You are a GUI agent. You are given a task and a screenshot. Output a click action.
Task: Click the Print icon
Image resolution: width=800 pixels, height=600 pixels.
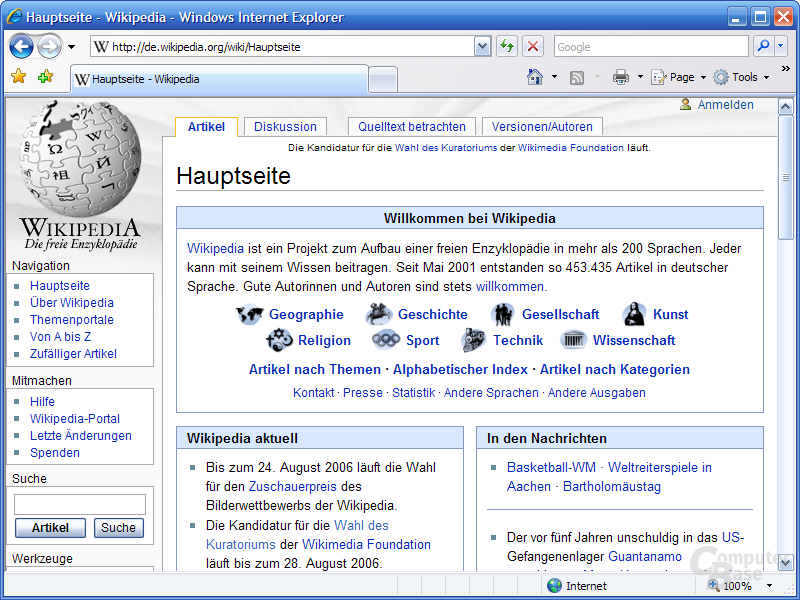(620, 77)
